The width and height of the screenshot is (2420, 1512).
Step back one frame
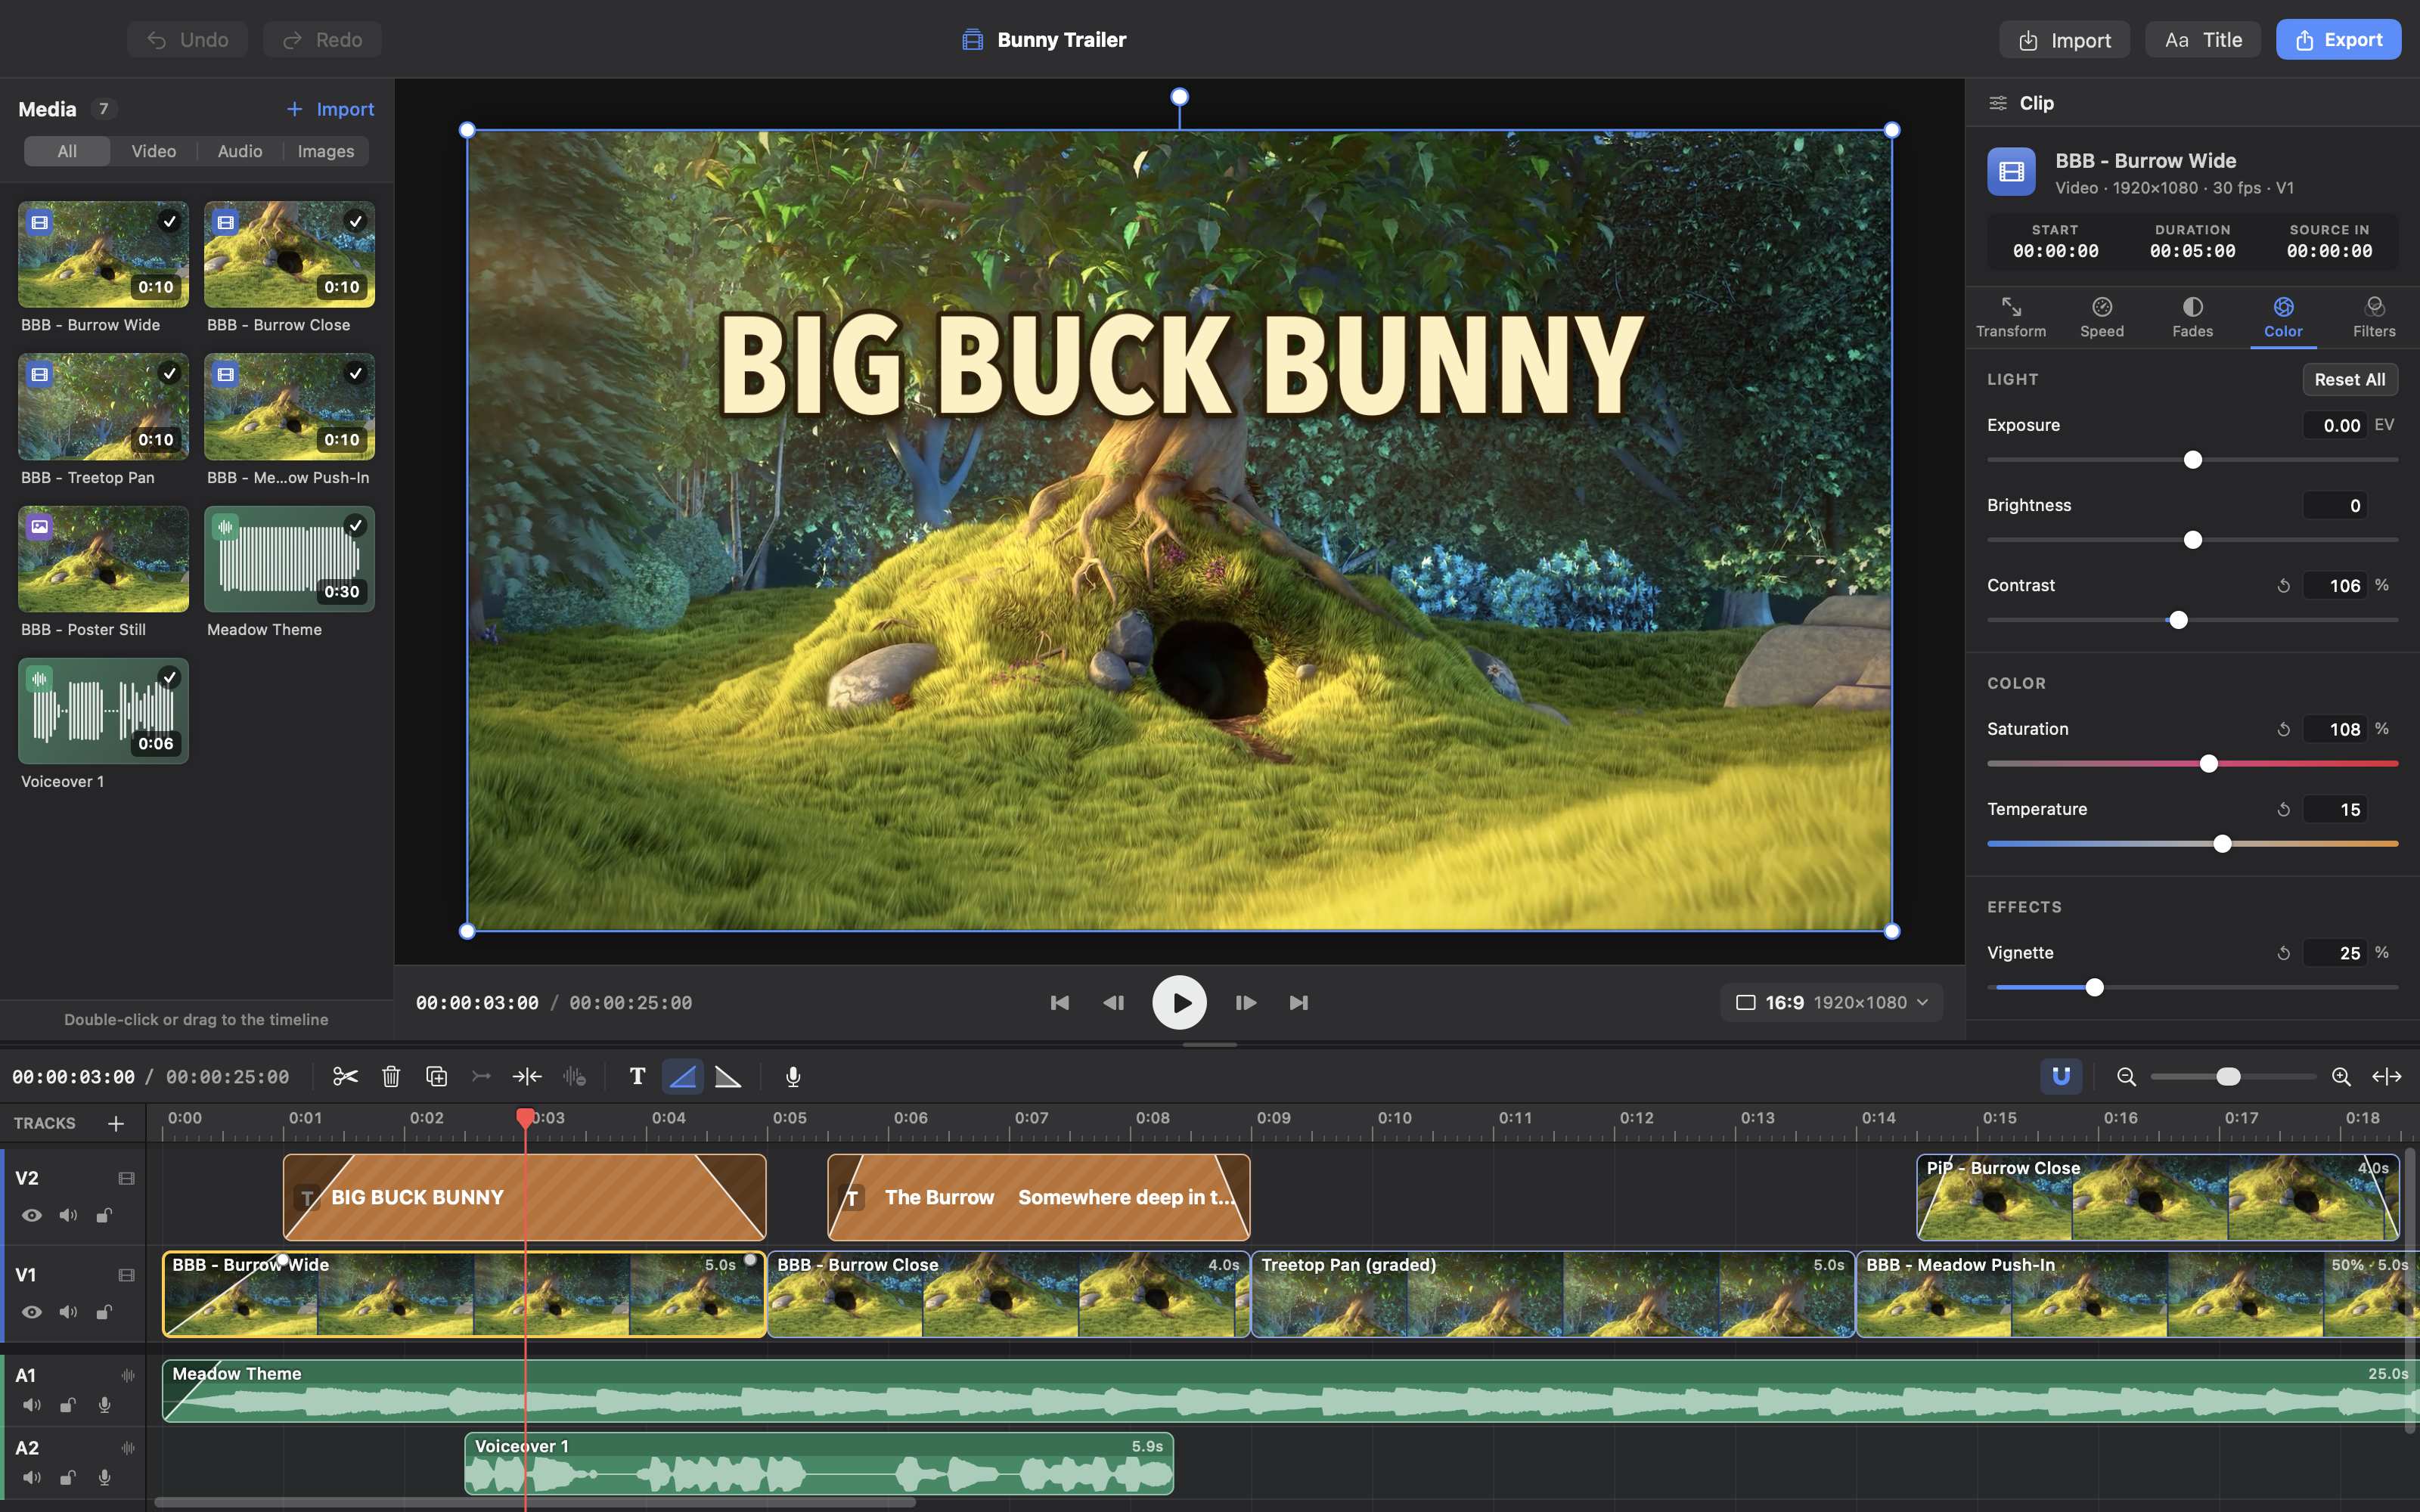(x=1114, y=1002)
